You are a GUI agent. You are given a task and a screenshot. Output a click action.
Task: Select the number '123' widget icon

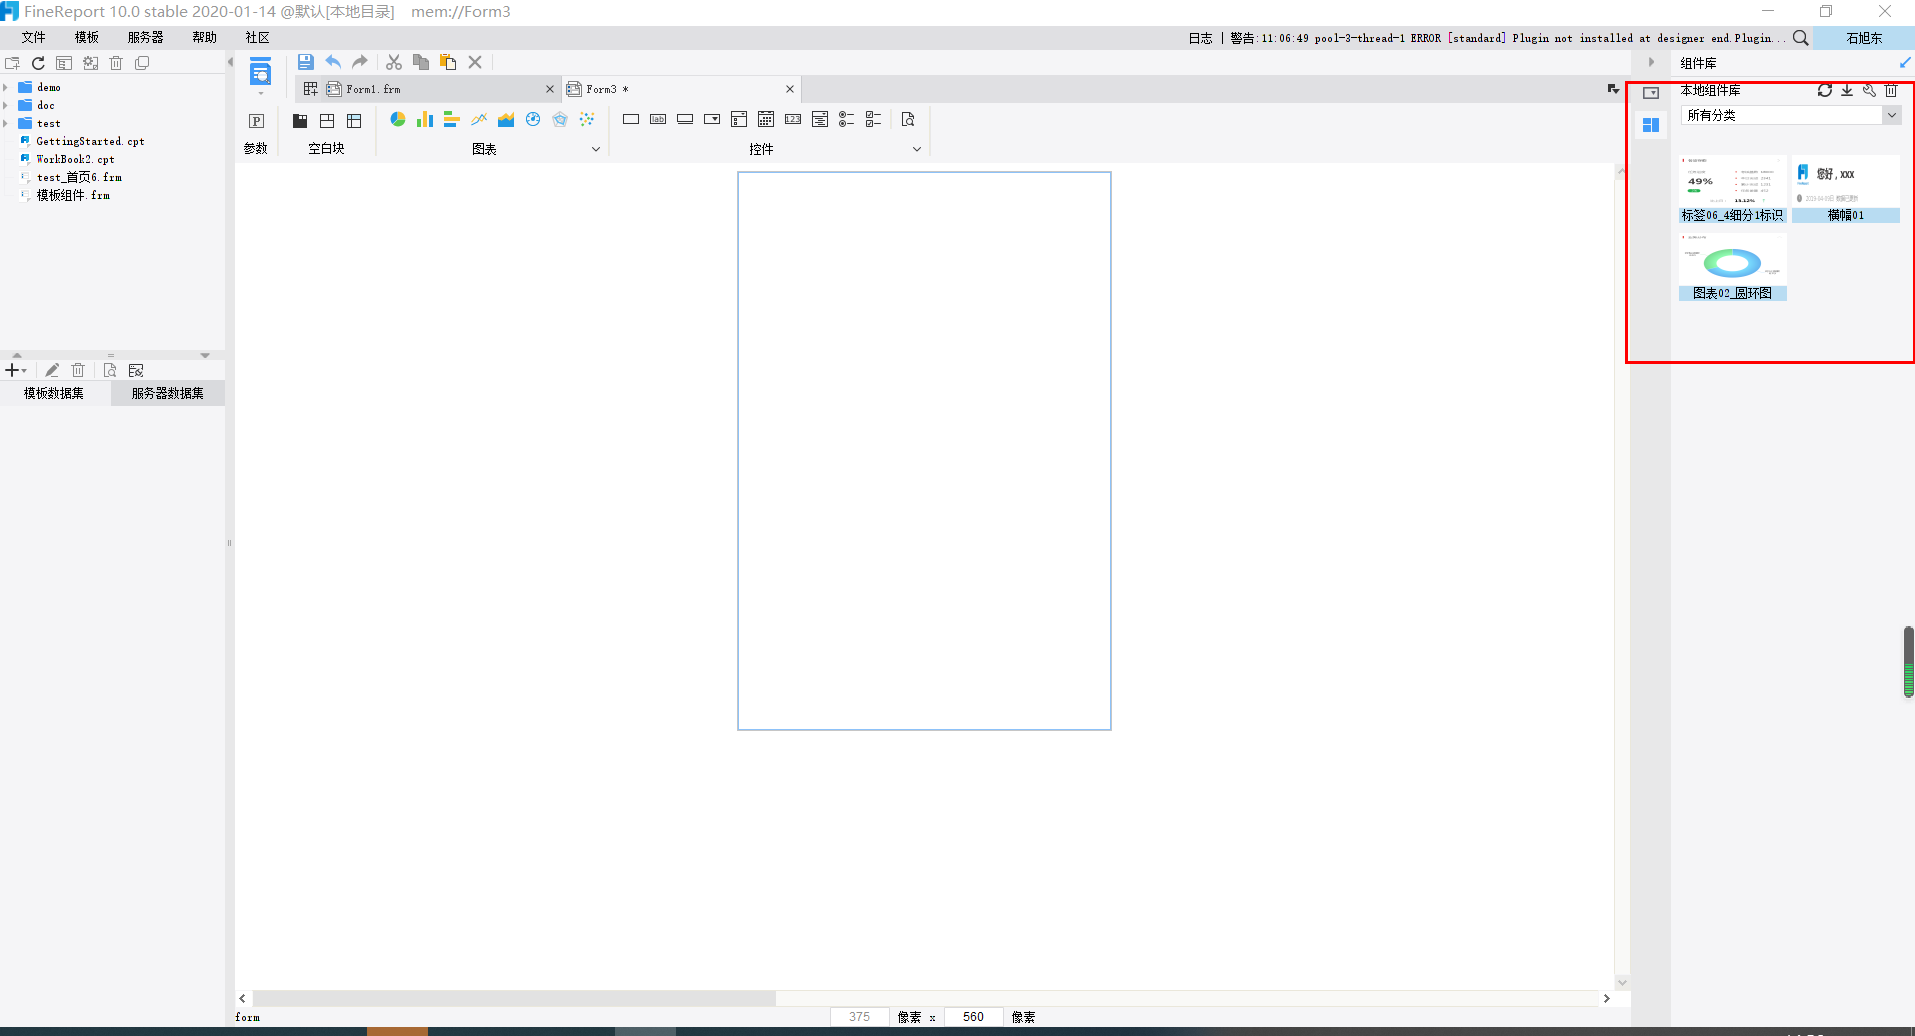click(793, 119)
